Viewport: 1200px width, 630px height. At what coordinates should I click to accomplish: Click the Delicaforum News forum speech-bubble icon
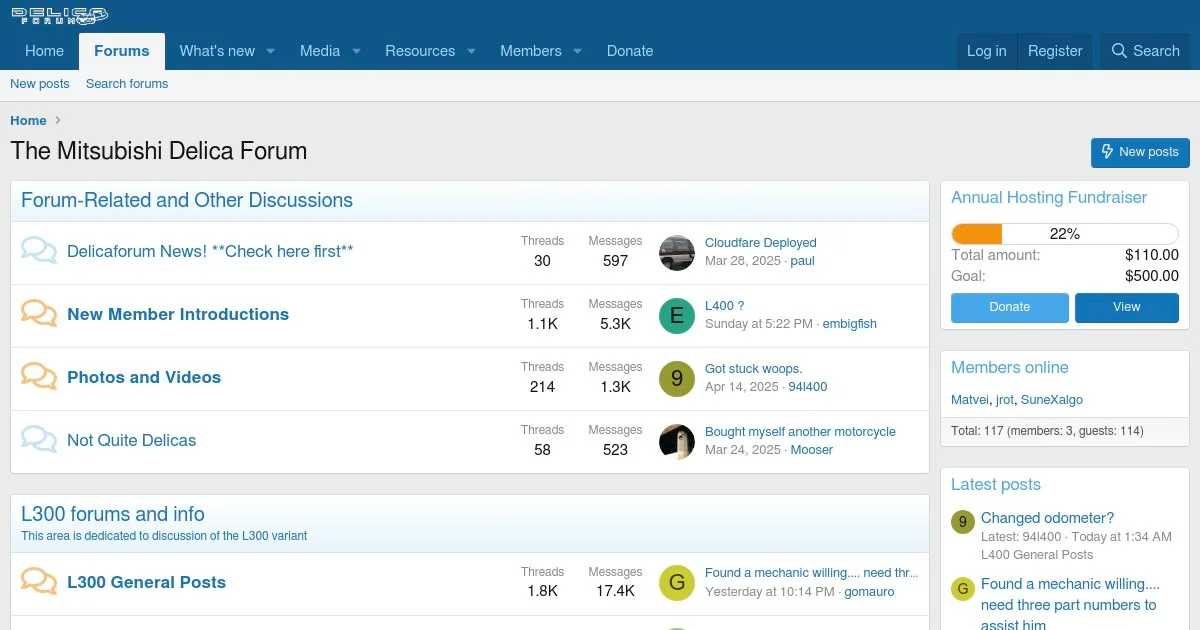[x=39, y=251]
